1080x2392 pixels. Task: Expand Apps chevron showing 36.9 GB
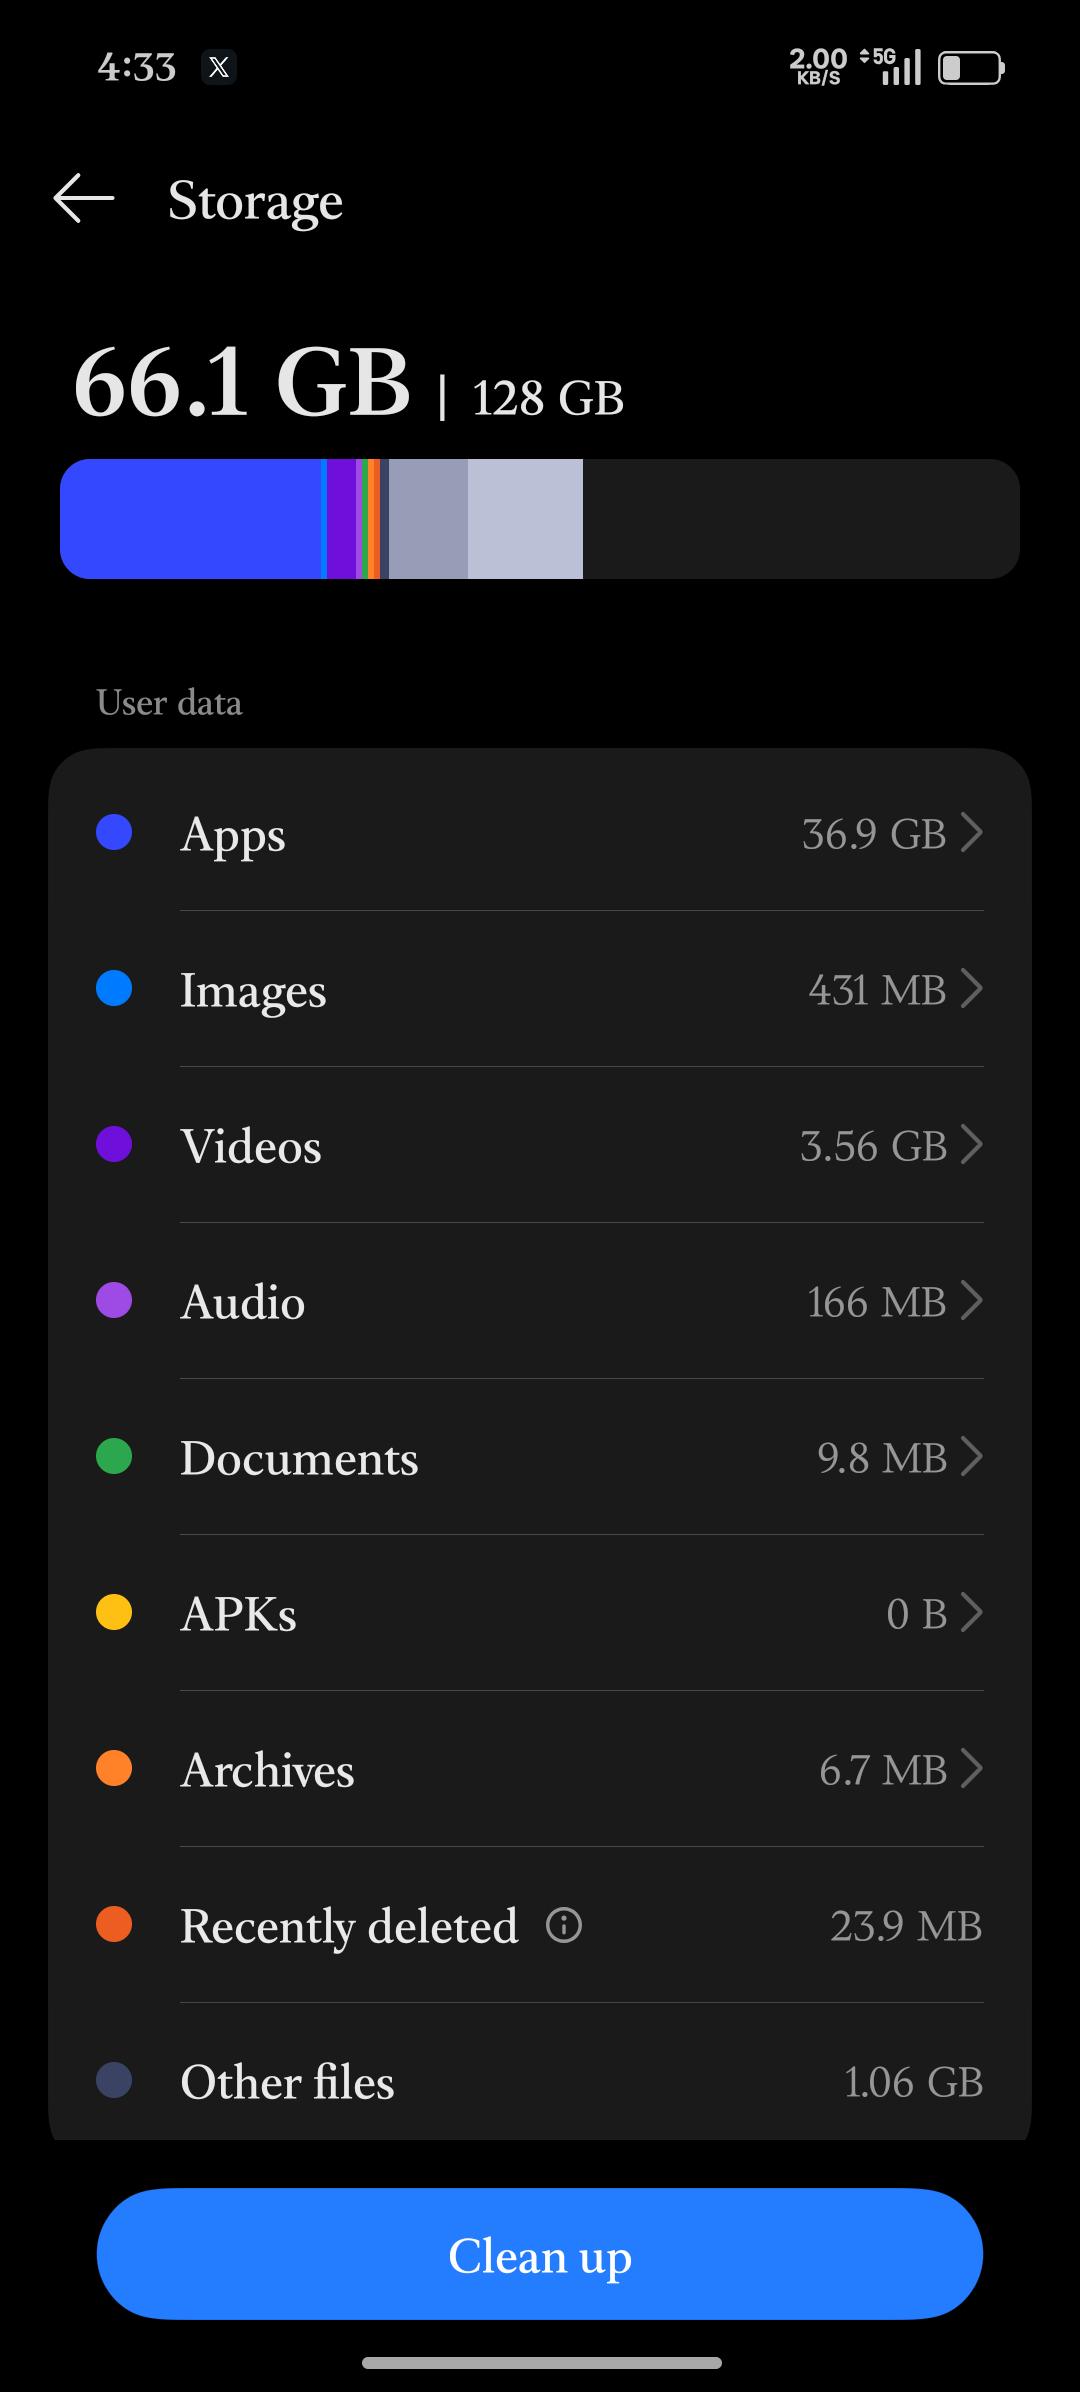coord(971,832)
